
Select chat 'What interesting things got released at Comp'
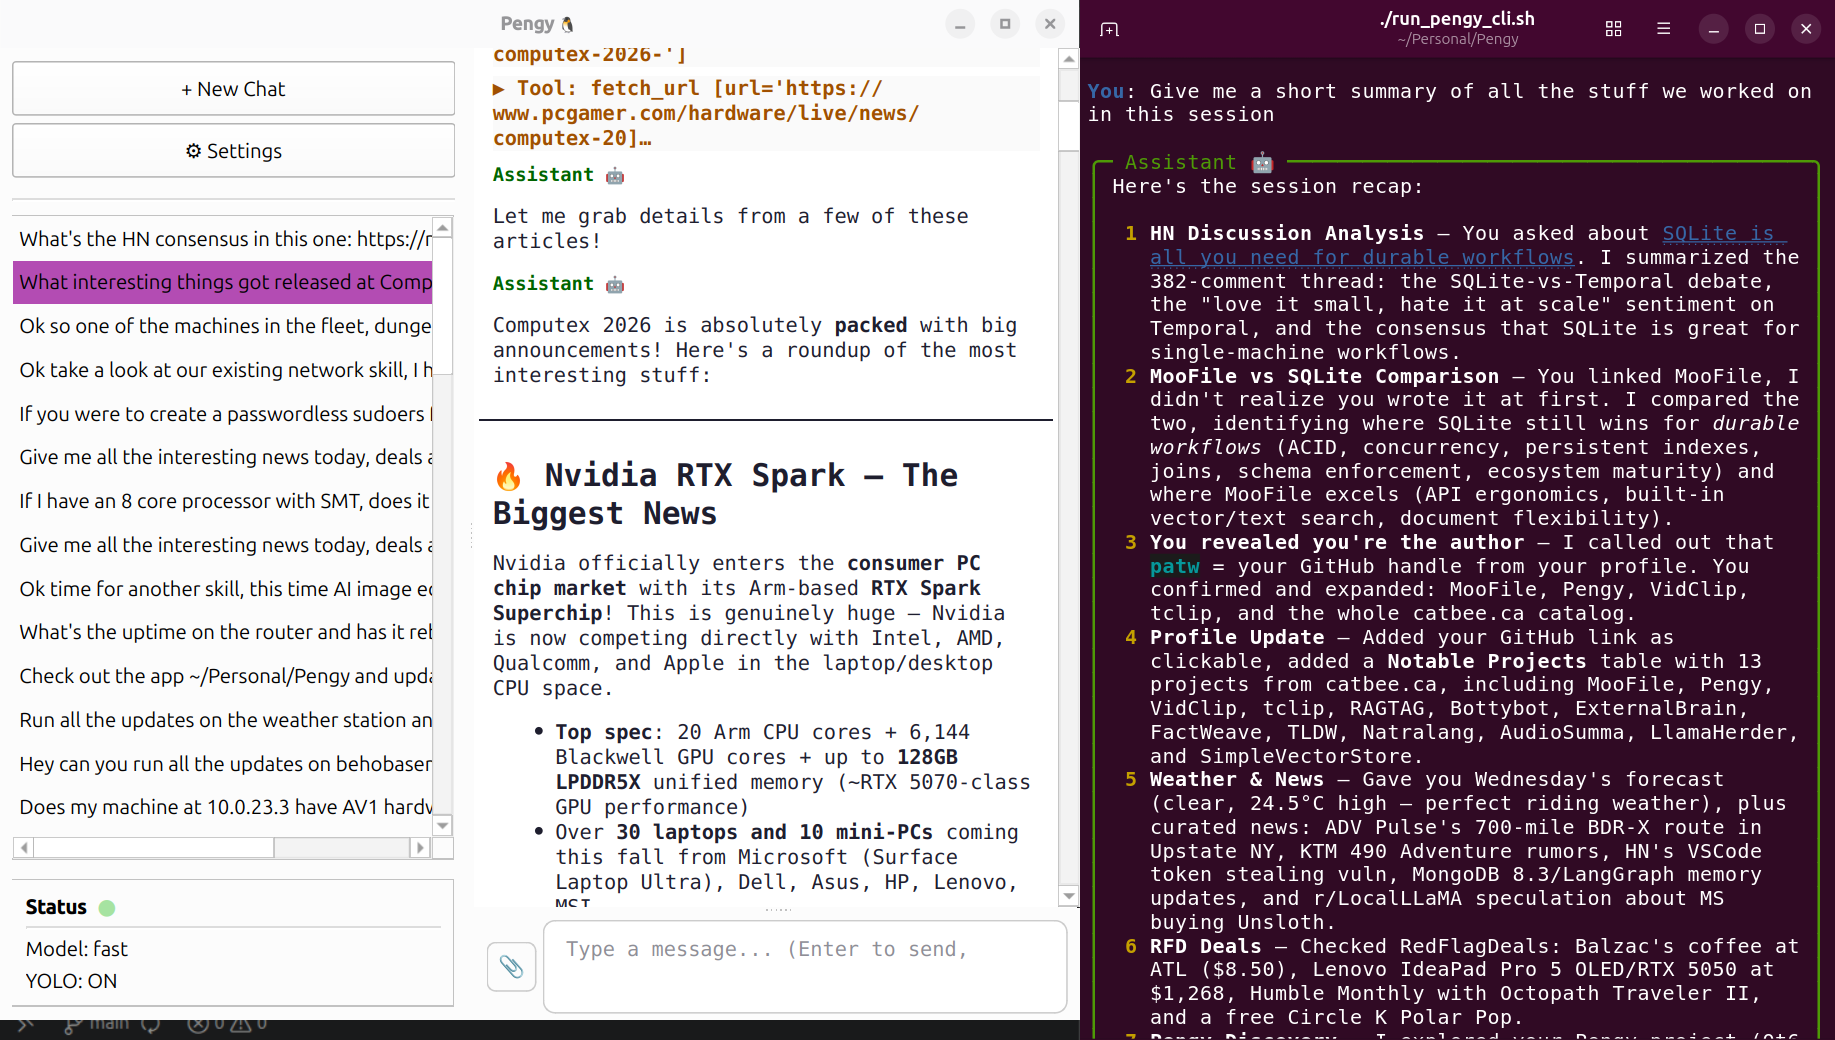point(223,282)
